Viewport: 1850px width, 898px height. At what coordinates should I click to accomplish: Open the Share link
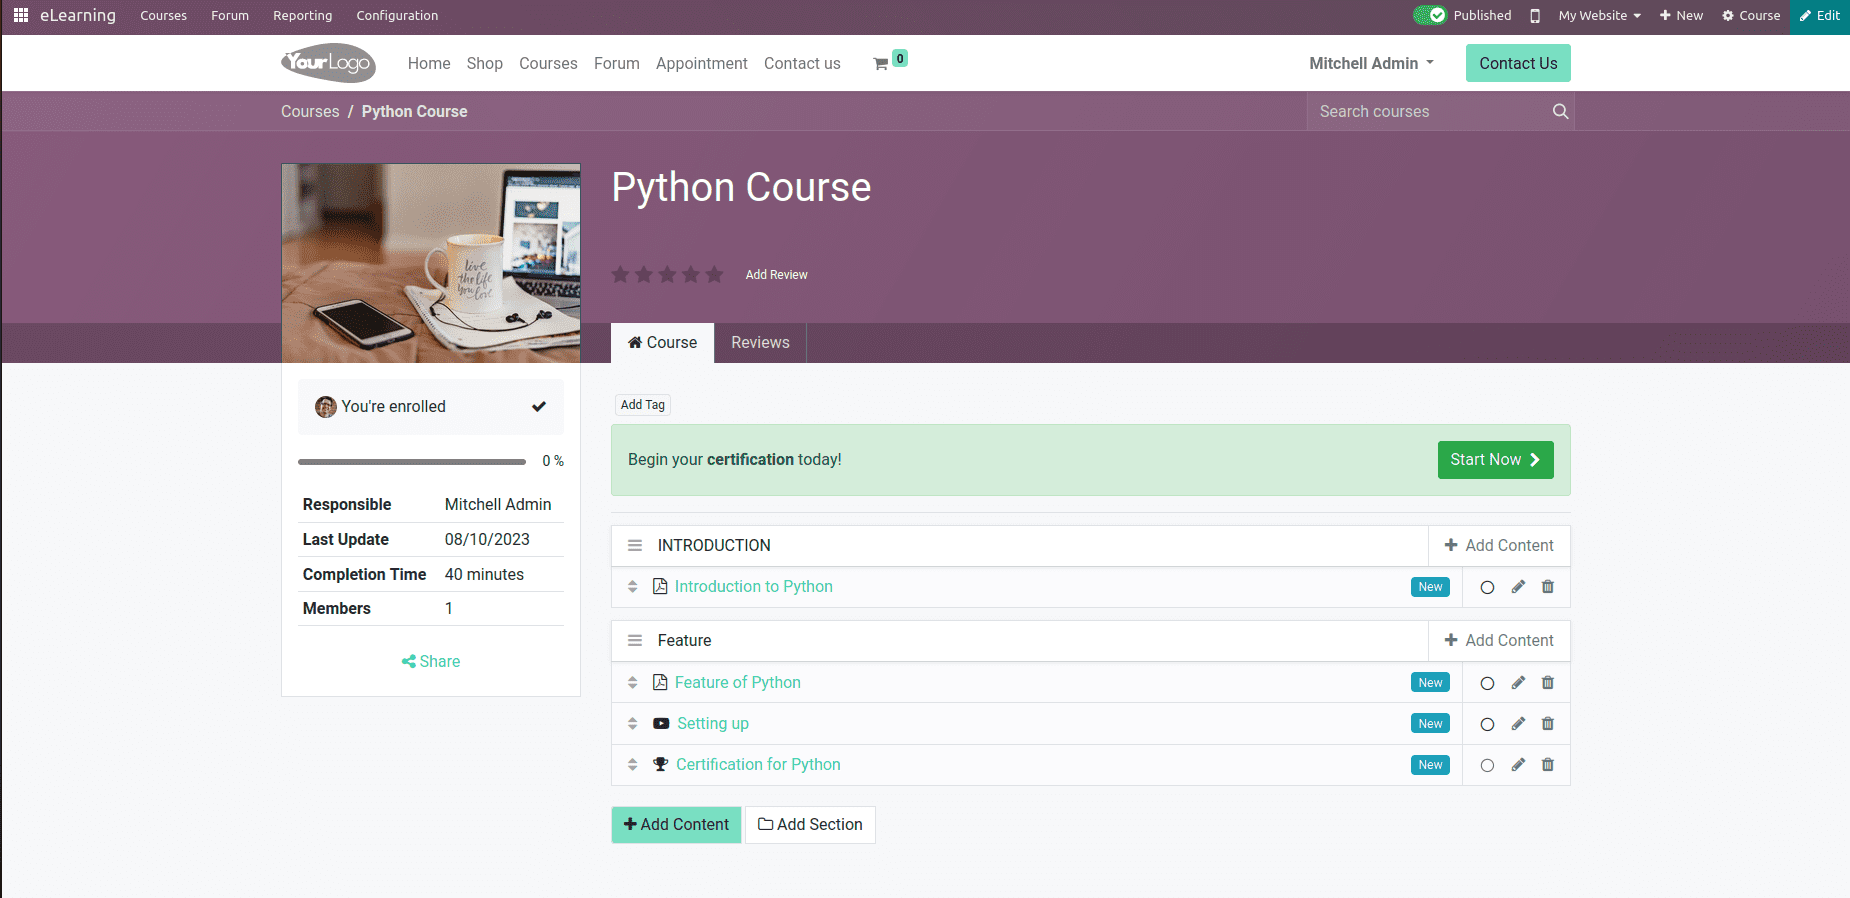[x=431, y=662]
